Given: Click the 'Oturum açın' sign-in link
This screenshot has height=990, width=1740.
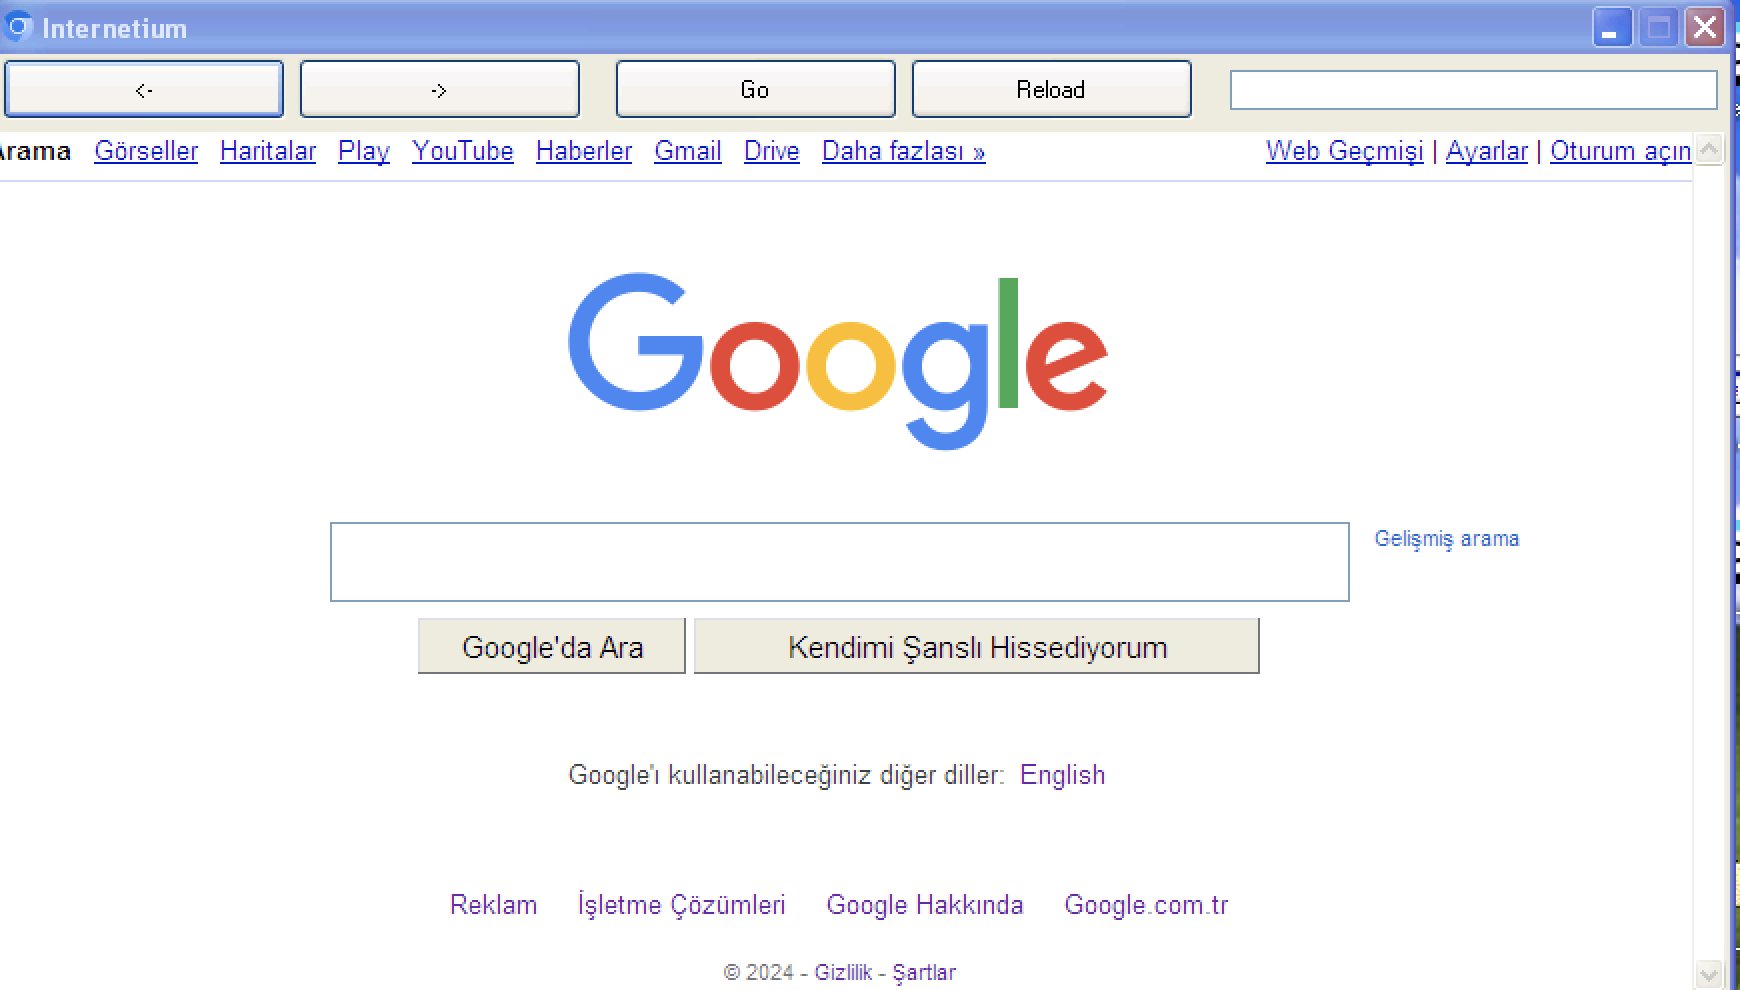Looking at the screenshot, I should 1621,151.
